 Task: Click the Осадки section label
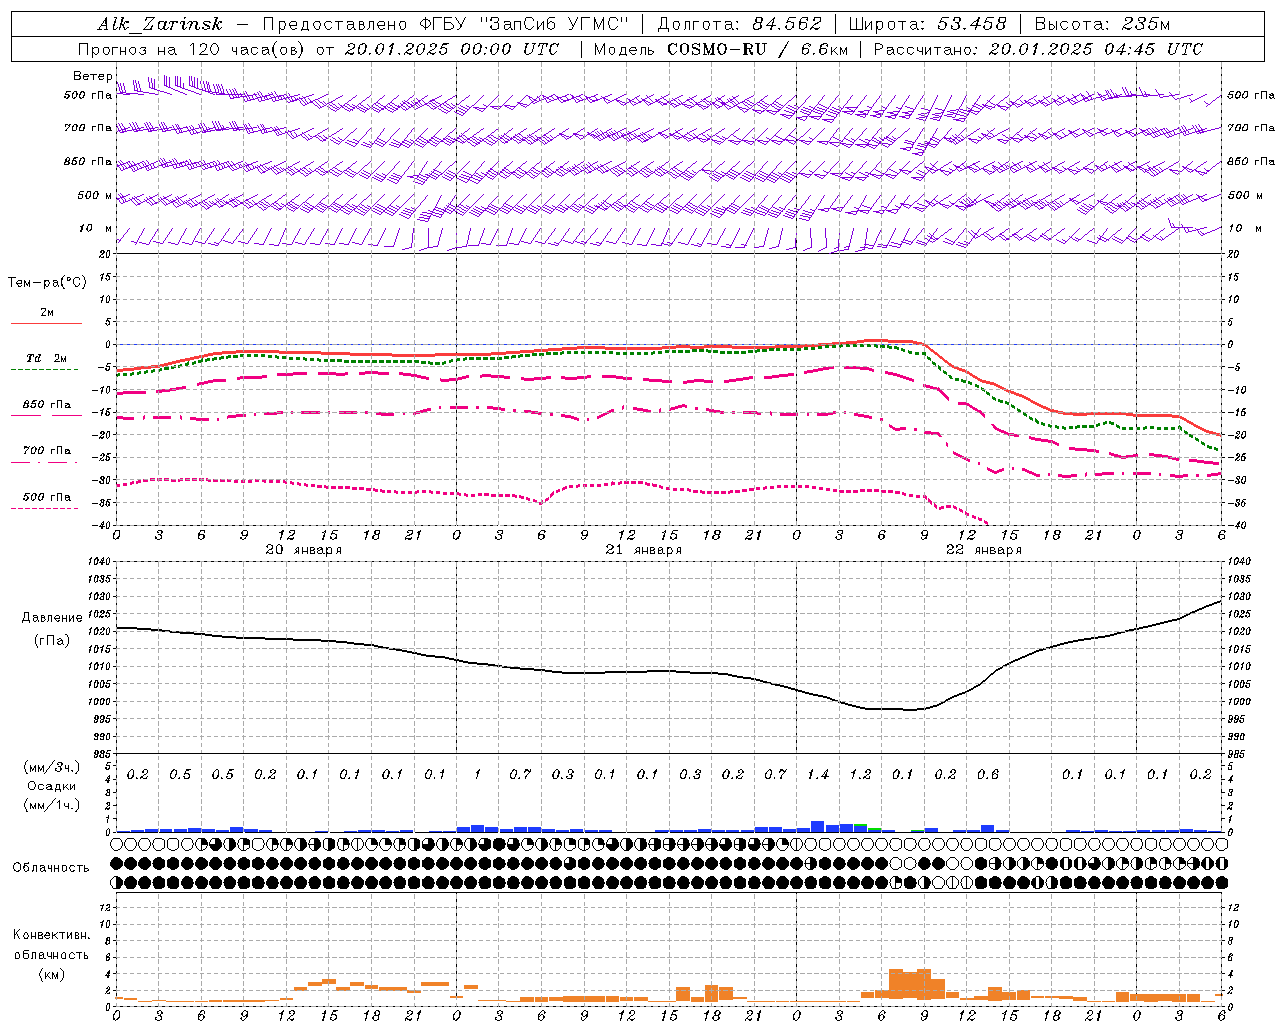(x=52, y=787)
